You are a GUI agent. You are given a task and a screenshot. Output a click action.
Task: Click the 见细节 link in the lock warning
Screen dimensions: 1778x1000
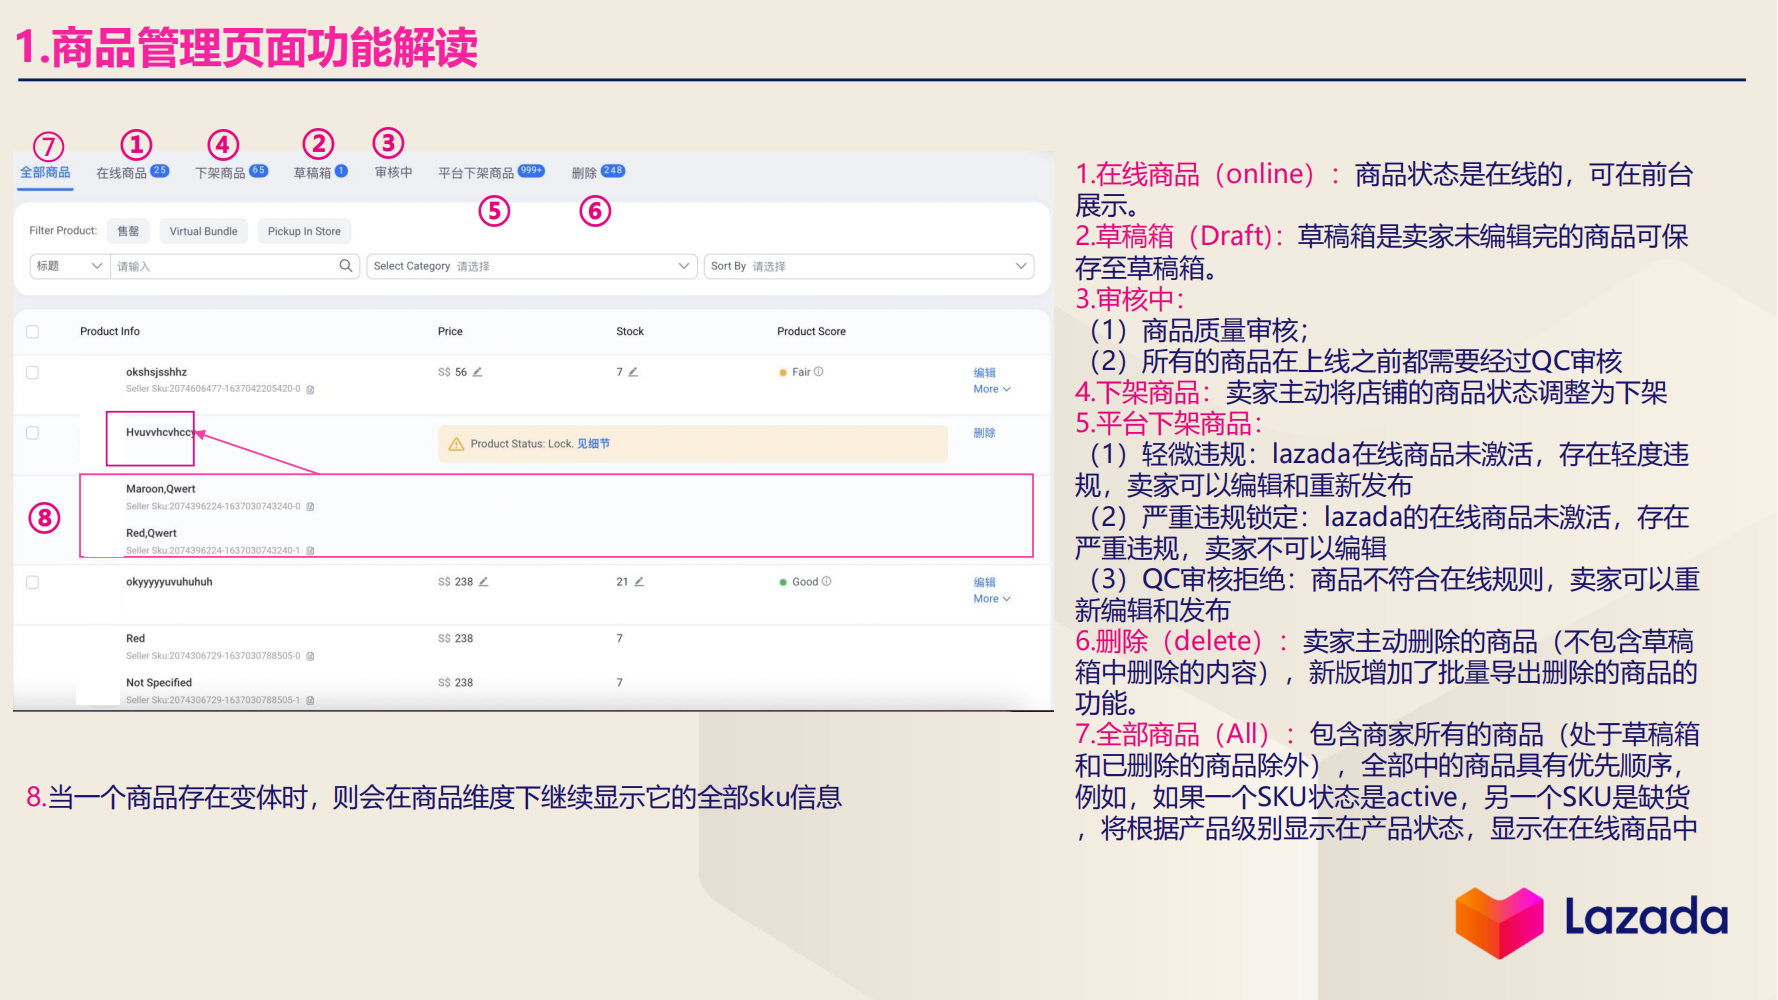[593, 443]
